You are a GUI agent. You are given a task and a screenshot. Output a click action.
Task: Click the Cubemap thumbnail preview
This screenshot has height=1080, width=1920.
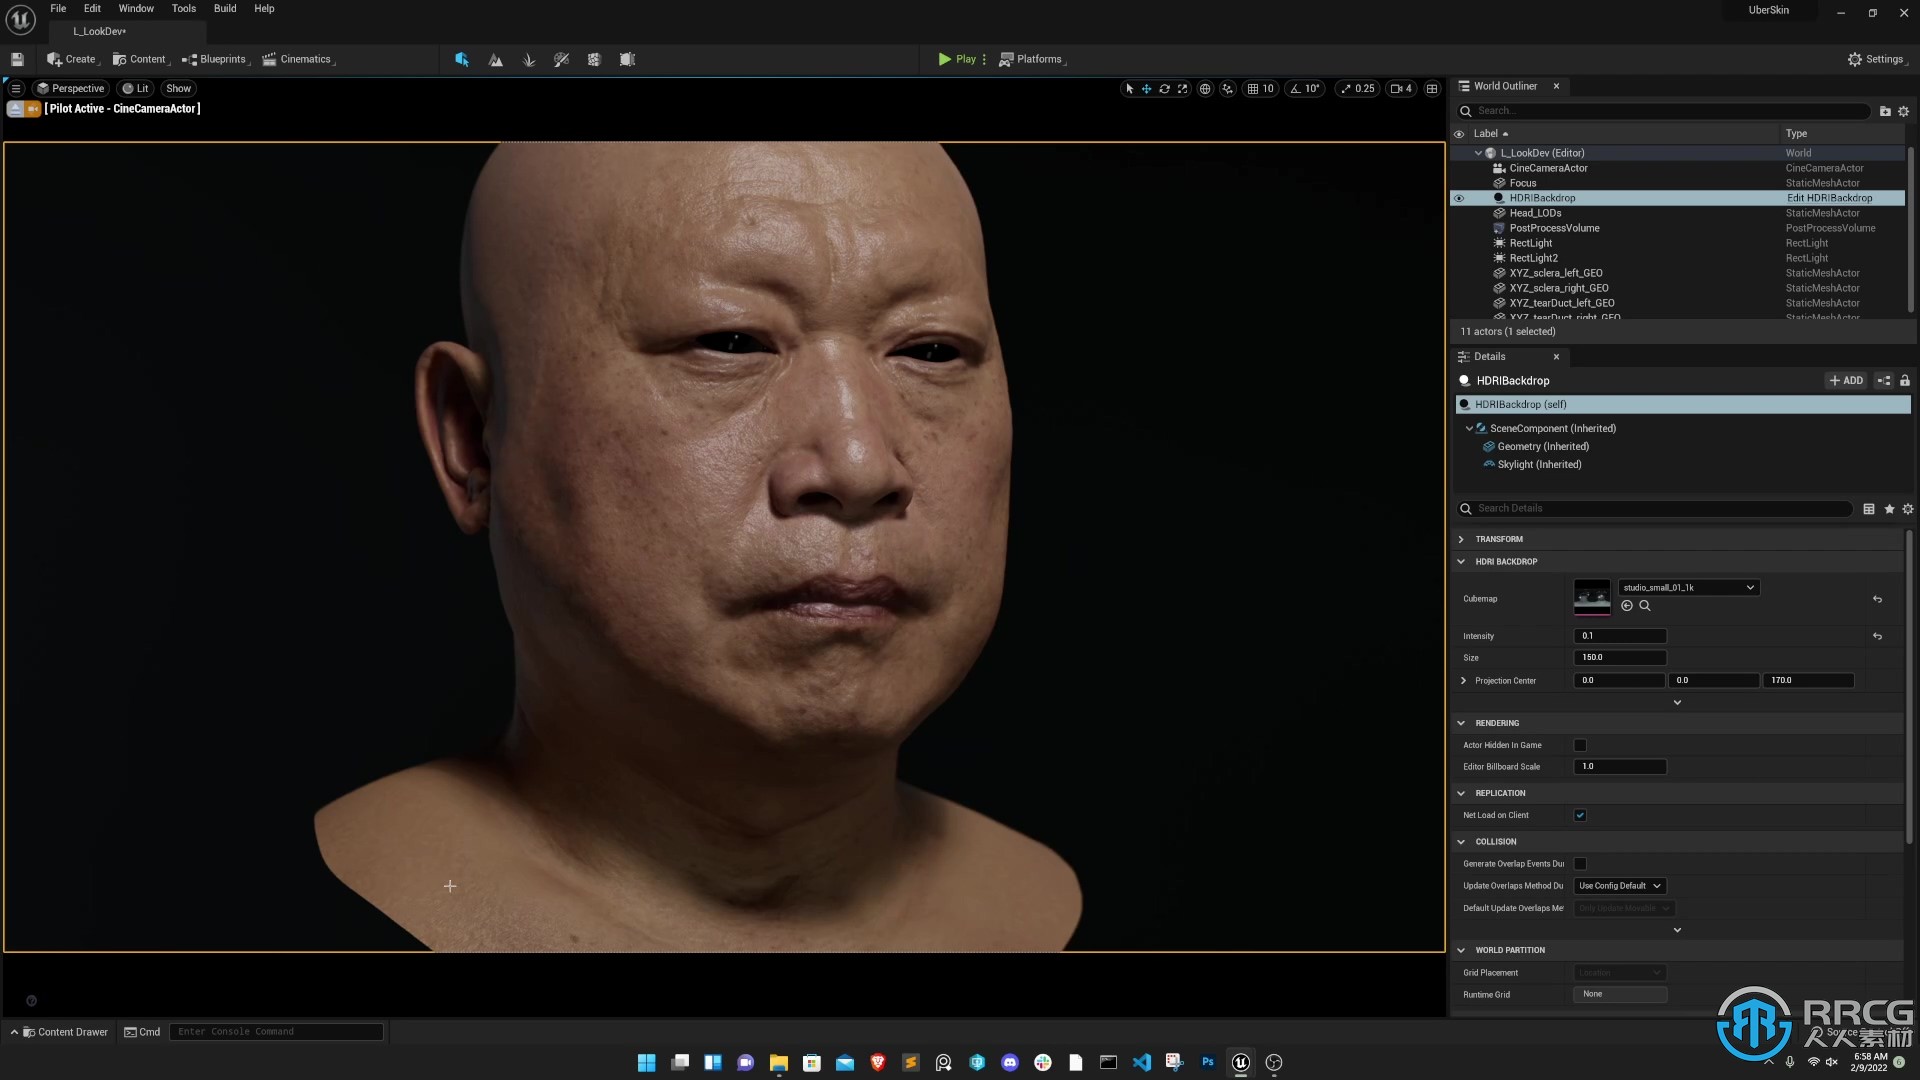pyautogui.click(x=1592, y=598)
